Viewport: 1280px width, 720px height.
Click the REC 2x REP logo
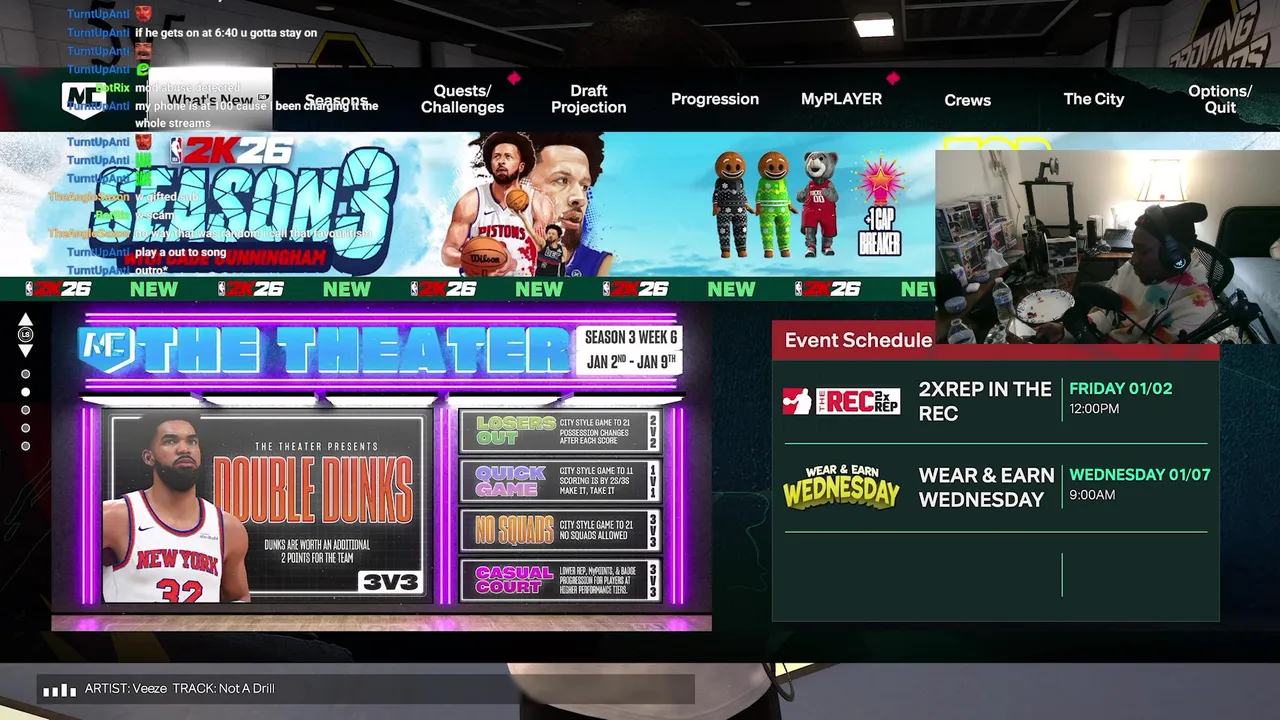[x=841, y=401]
